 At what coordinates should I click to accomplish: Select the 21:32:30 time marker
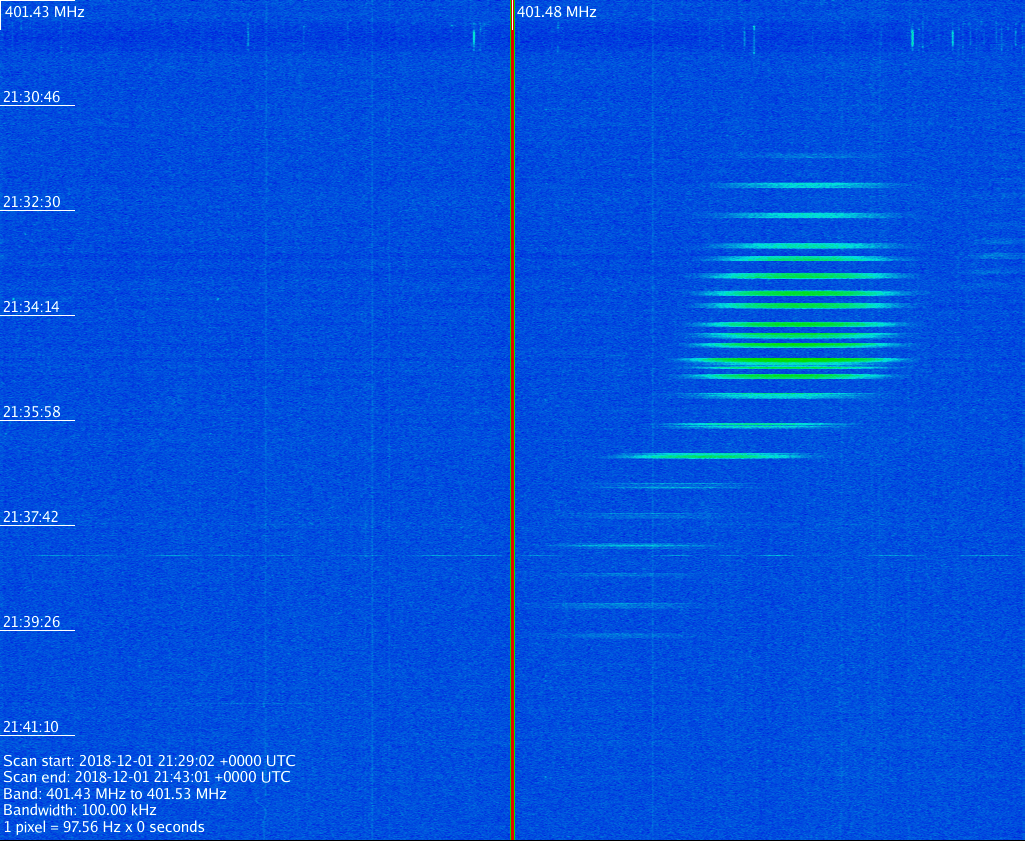point(32,202)
